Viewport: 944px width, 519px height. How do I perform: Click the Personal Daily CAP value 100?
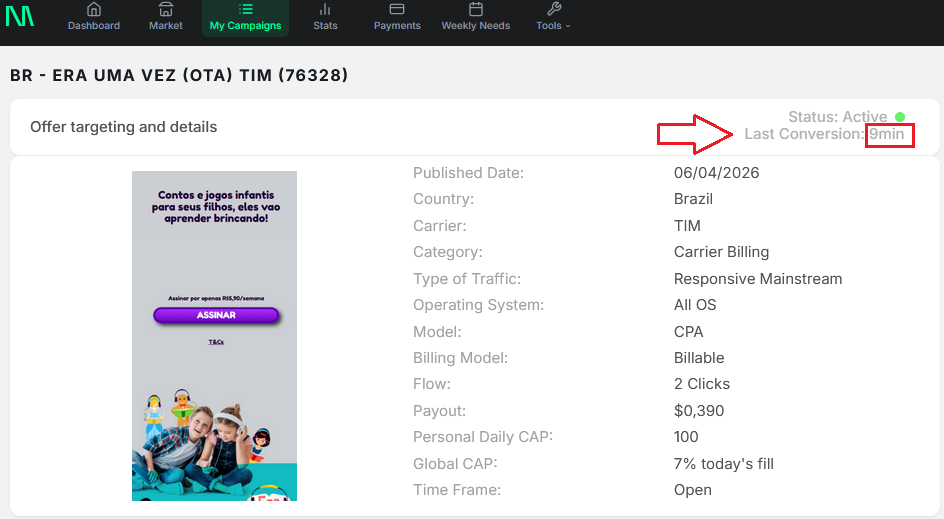point(686,437)
